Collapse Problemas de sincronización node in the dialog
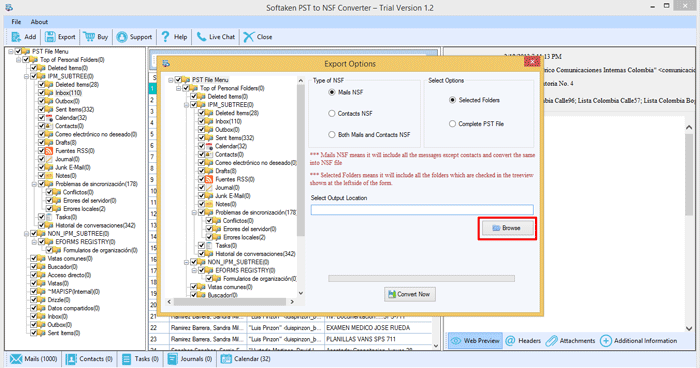Image resolution: width=700 pixels, height=368 pixels. (194, 213)
